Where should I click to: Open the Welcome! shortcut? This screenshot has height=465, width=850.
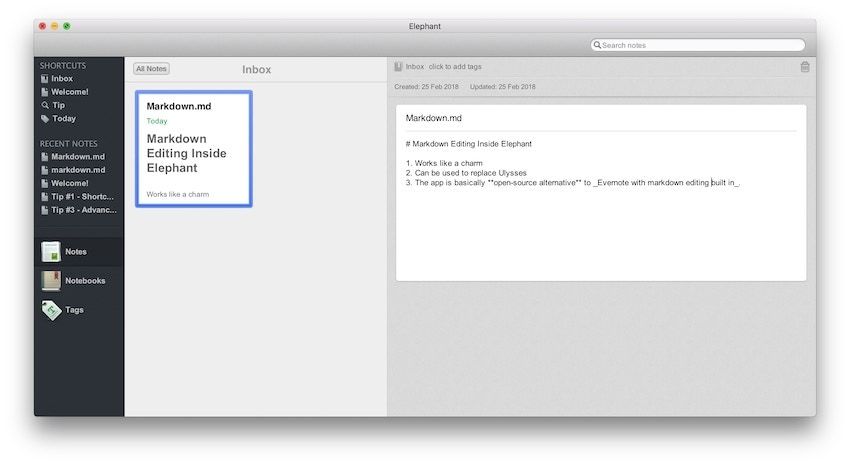pyautogui.click(x=69, y=92)
